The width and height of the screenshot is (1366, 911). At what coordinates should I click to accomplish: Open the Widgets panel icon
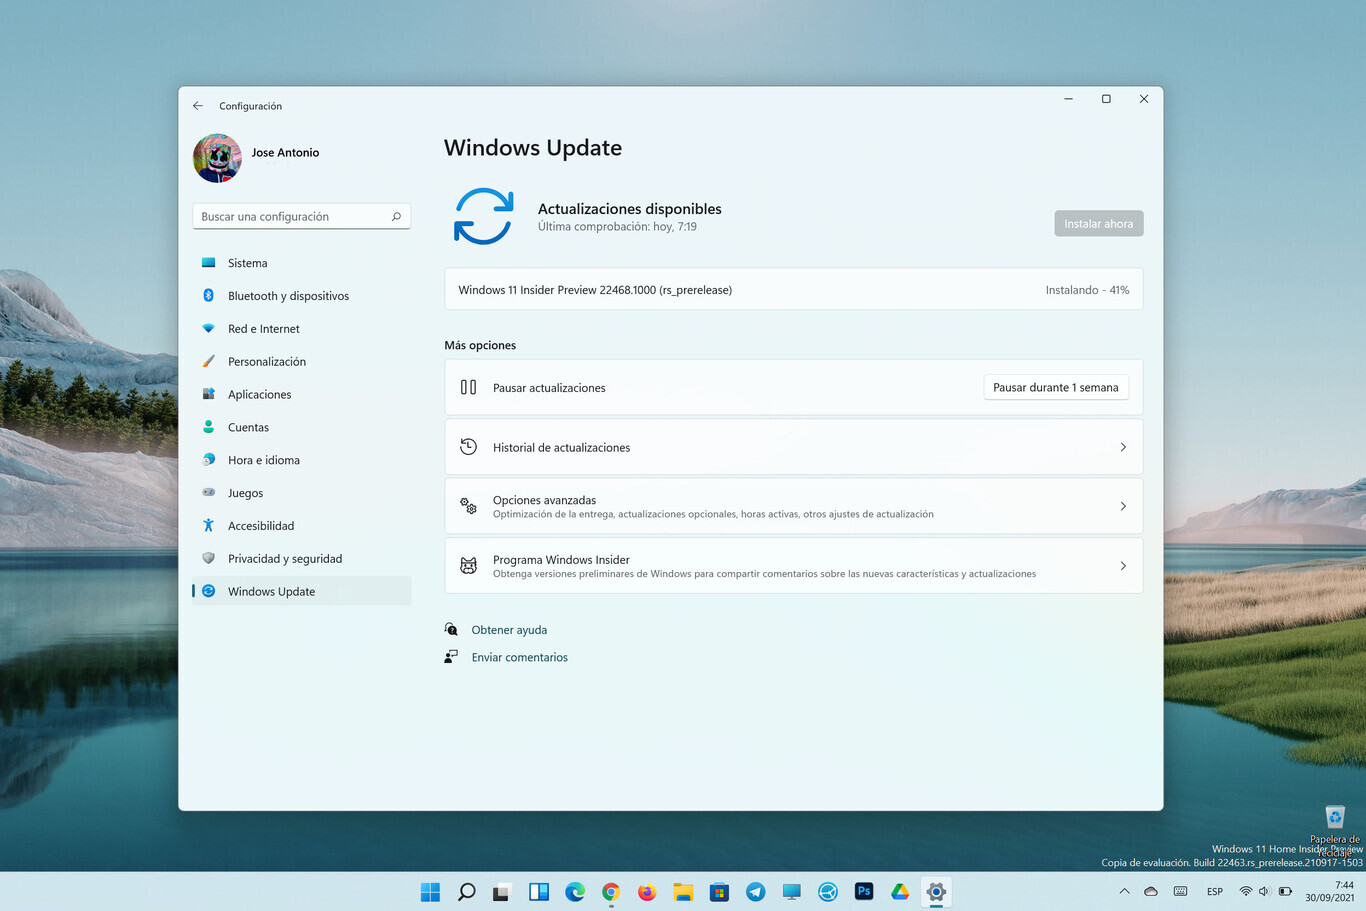point(539,892)
